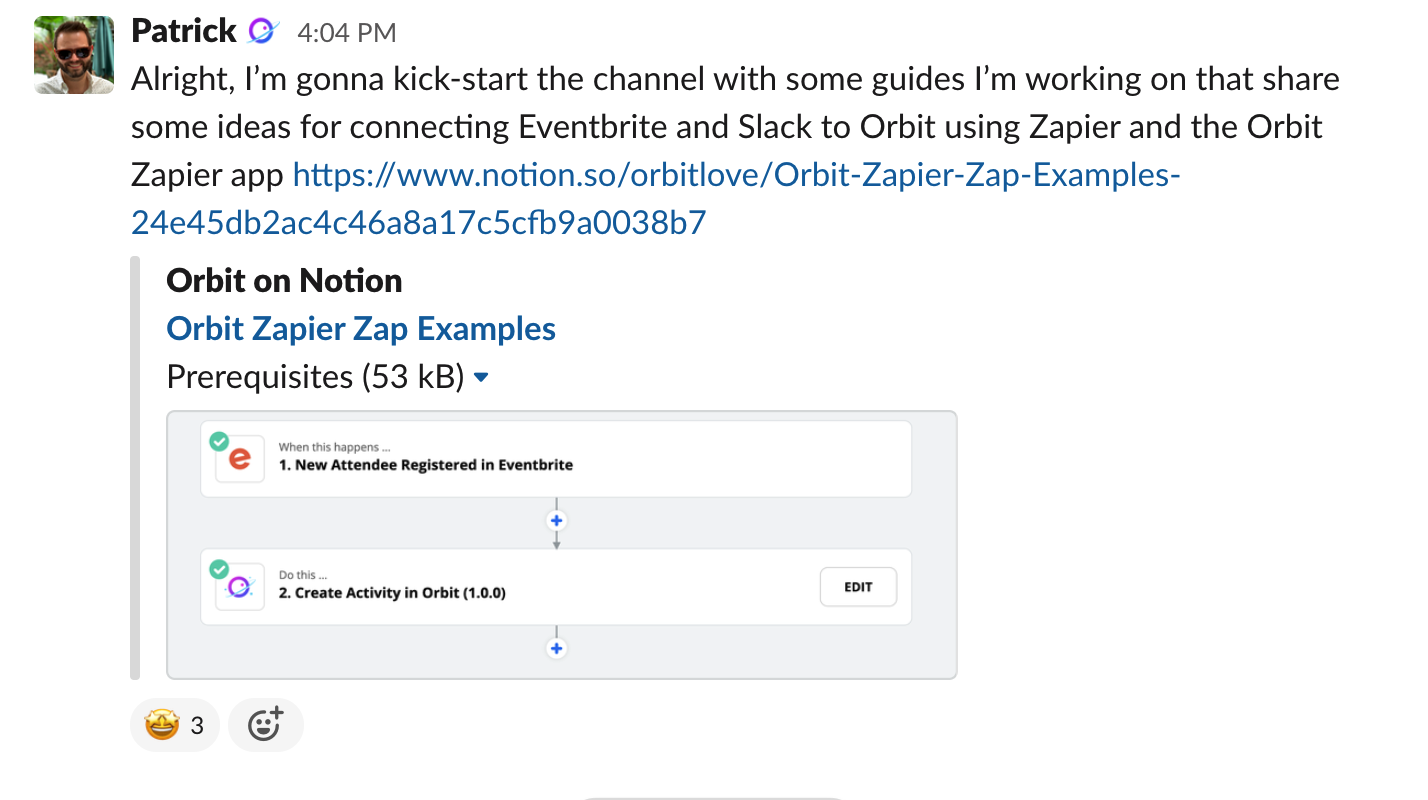The width and height of the screenshot is (1428, 800).
Task: Open the Orbit Zapier Zap Examples link
Action: [361, 328]
